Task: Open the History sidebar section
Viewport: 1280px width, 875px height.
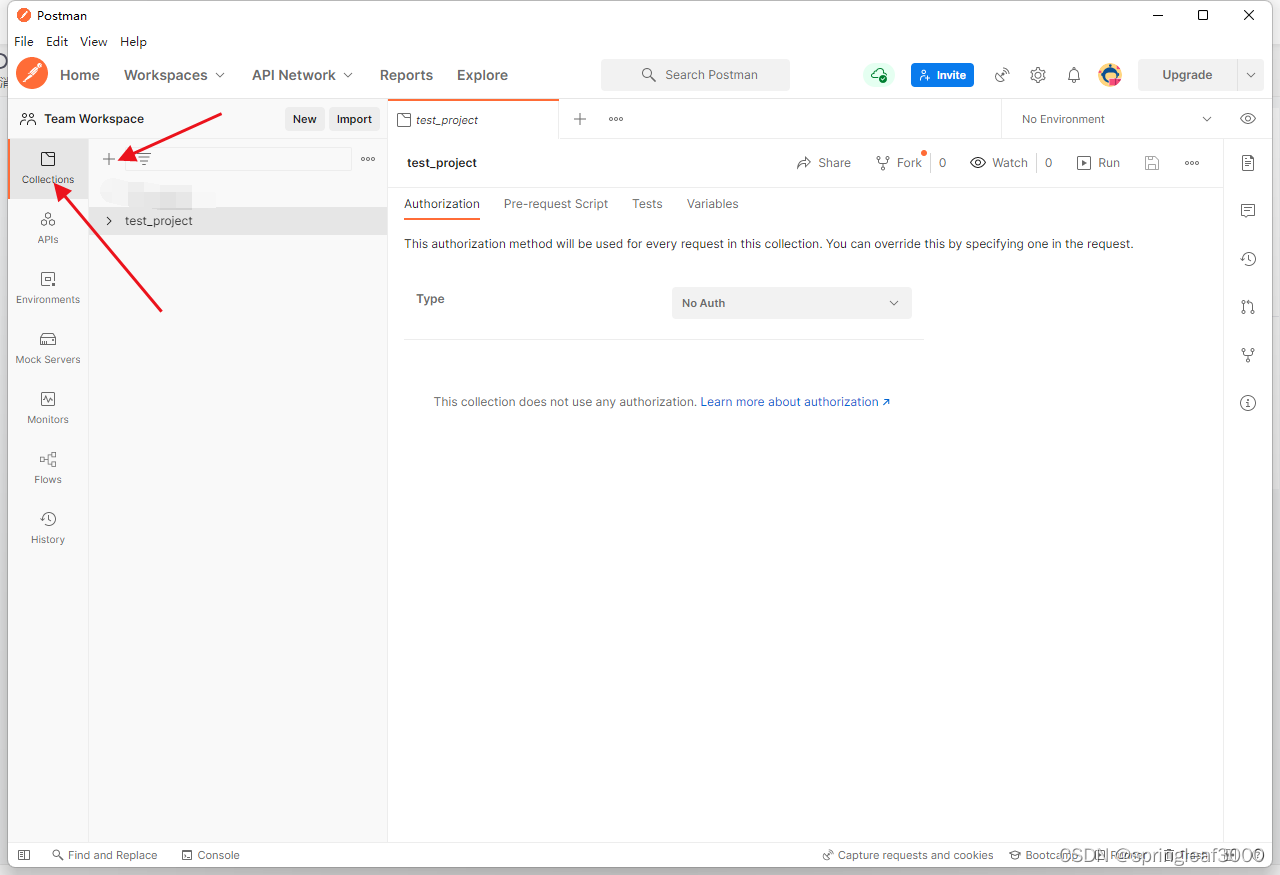Action: pos(48,528)
